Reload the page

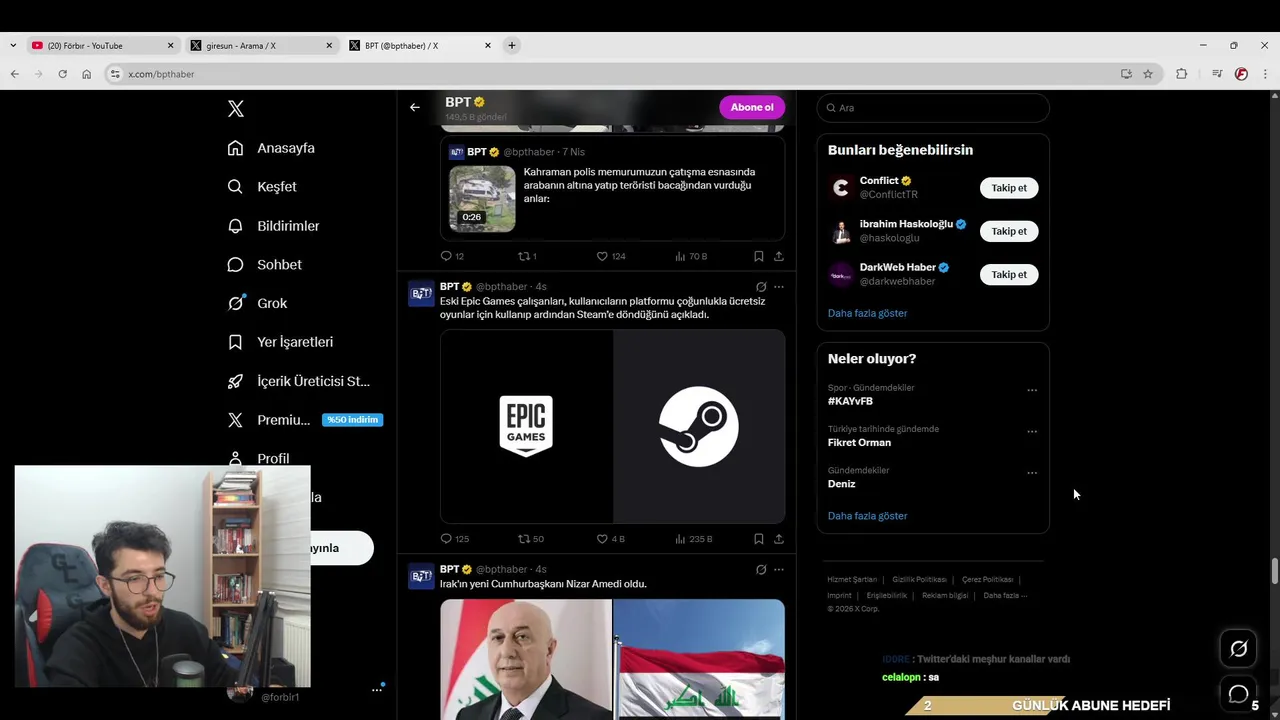pyautogui.click(x=62, y=74)
